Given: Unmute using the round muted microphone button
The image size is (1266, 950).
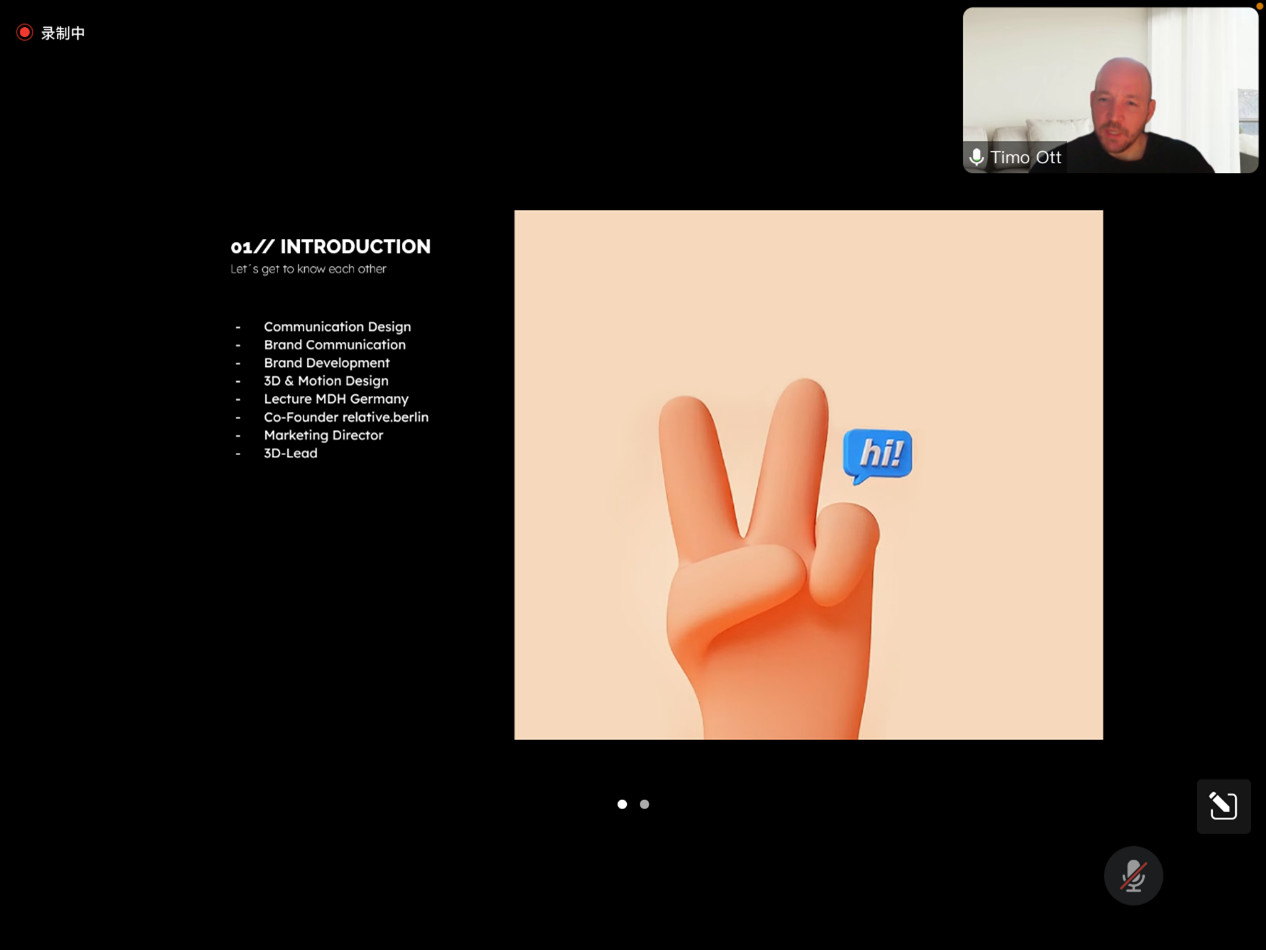Looking at the screenshot, I should [1133, 876].
